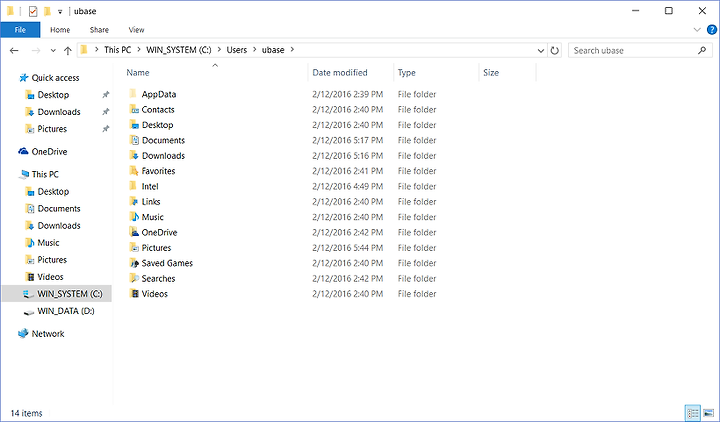Select pinned Pictures under Quick access
The width and height of the screenshot is (720, 422).
click(52, 129)
